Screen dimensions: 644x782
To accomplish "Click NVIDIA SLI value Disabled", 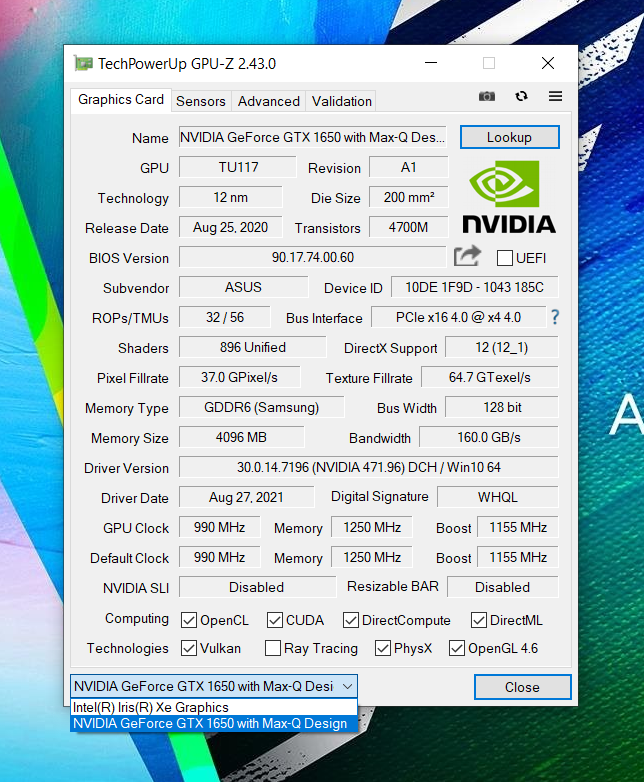I will (x=257, y=587).
